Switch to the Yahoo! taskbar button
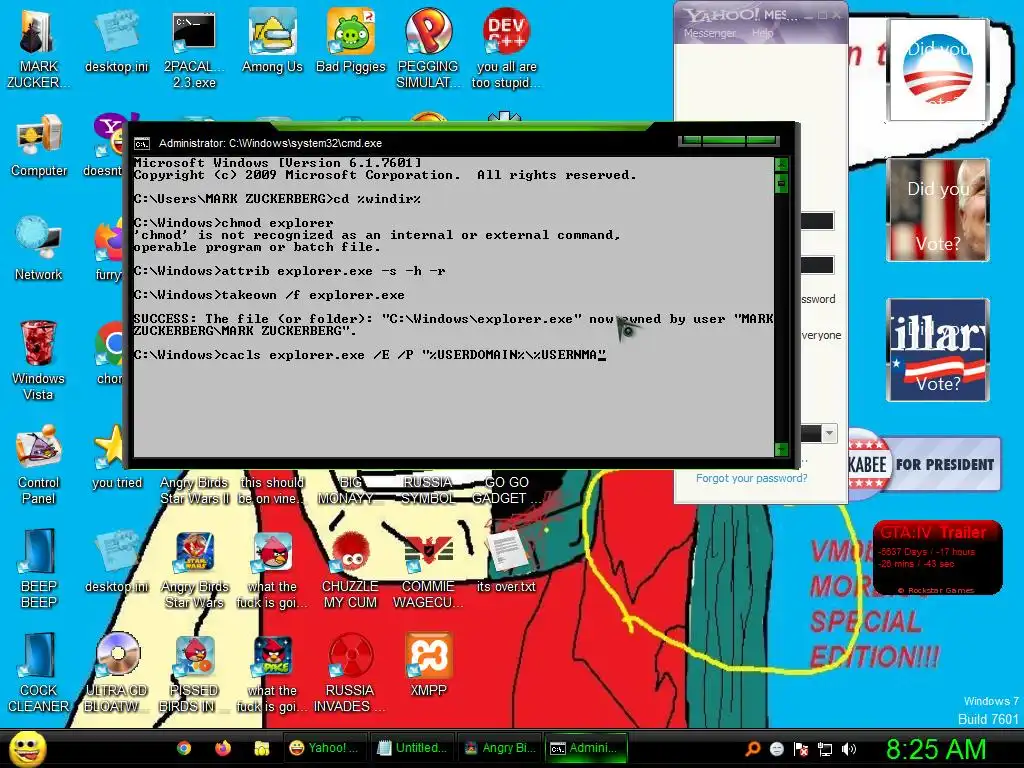Screen dimensions: 1024x768 [x=325, y=748]
